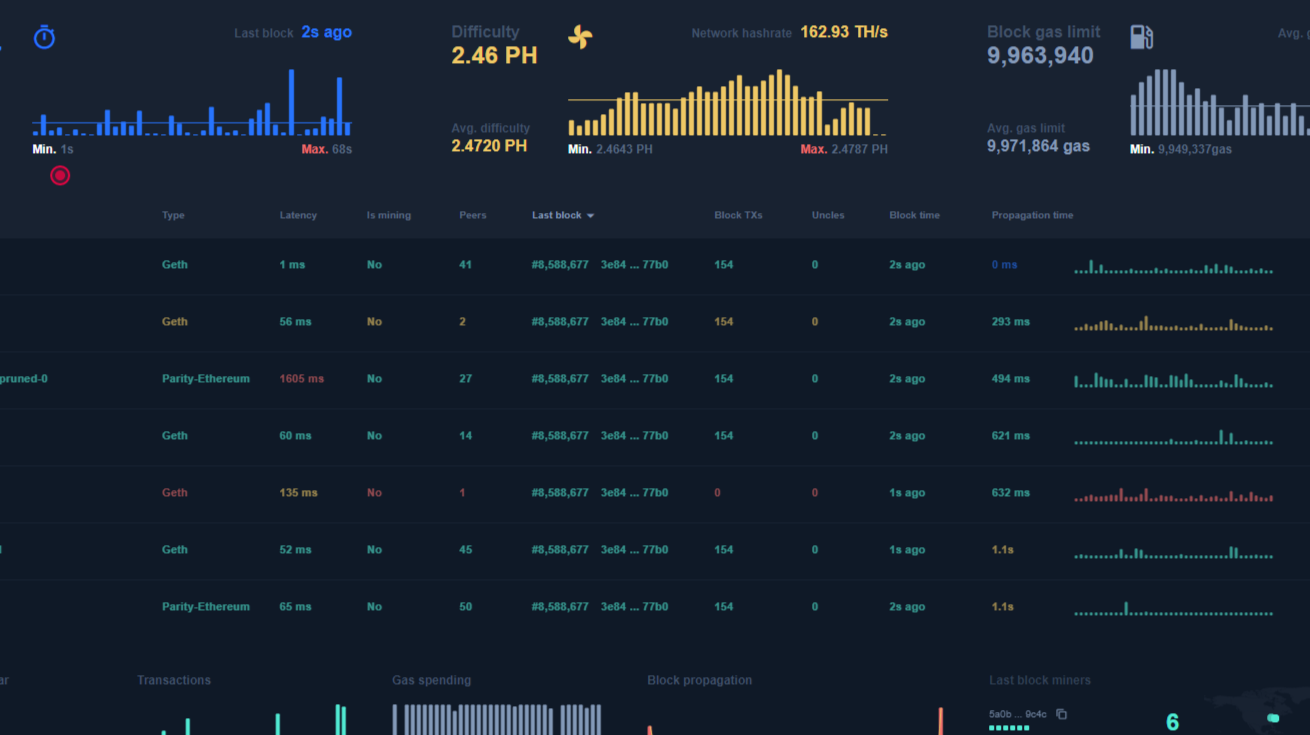Sort table by Type column

173,215
